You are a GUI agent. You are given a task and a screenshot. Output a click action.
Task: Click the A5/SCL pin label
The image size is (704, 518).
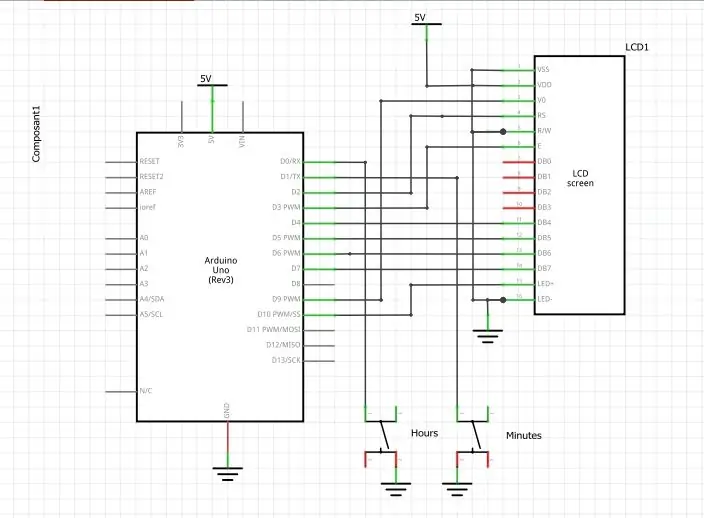click(x=151, y=314)
